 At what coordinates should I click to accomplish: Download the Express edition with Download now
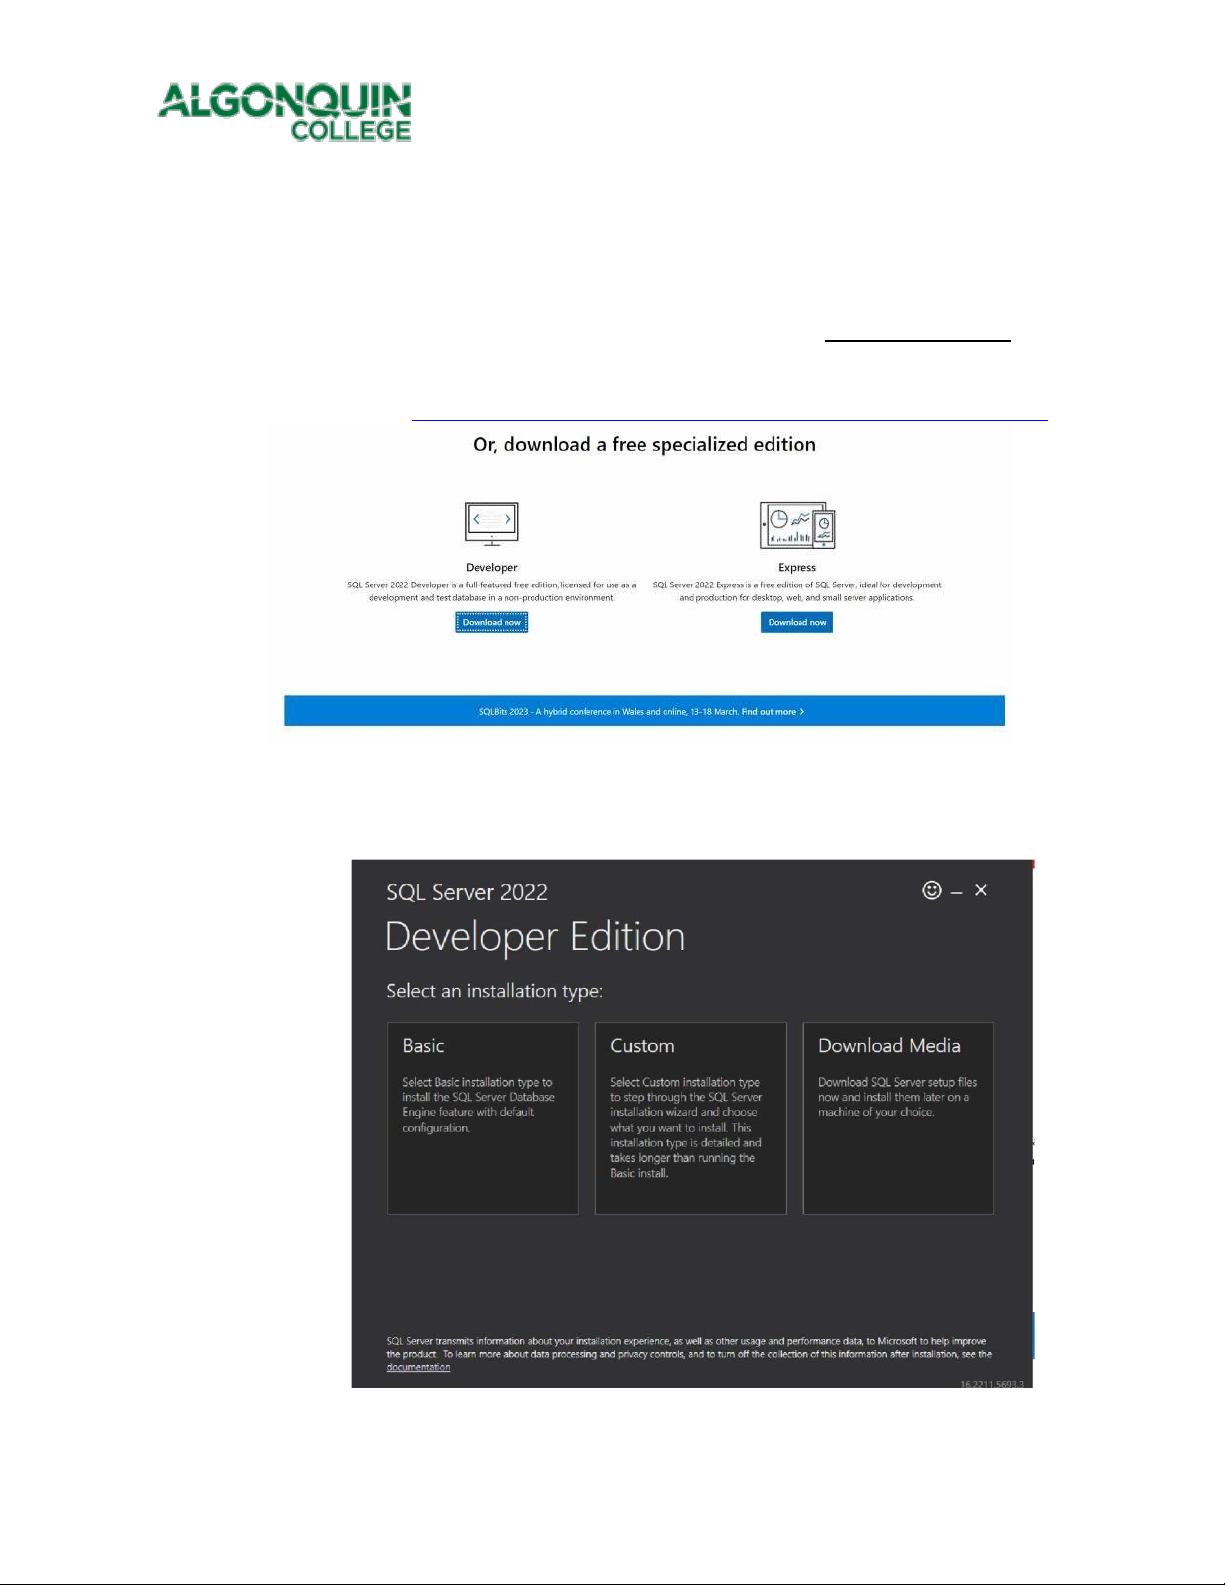pos(797,622)
